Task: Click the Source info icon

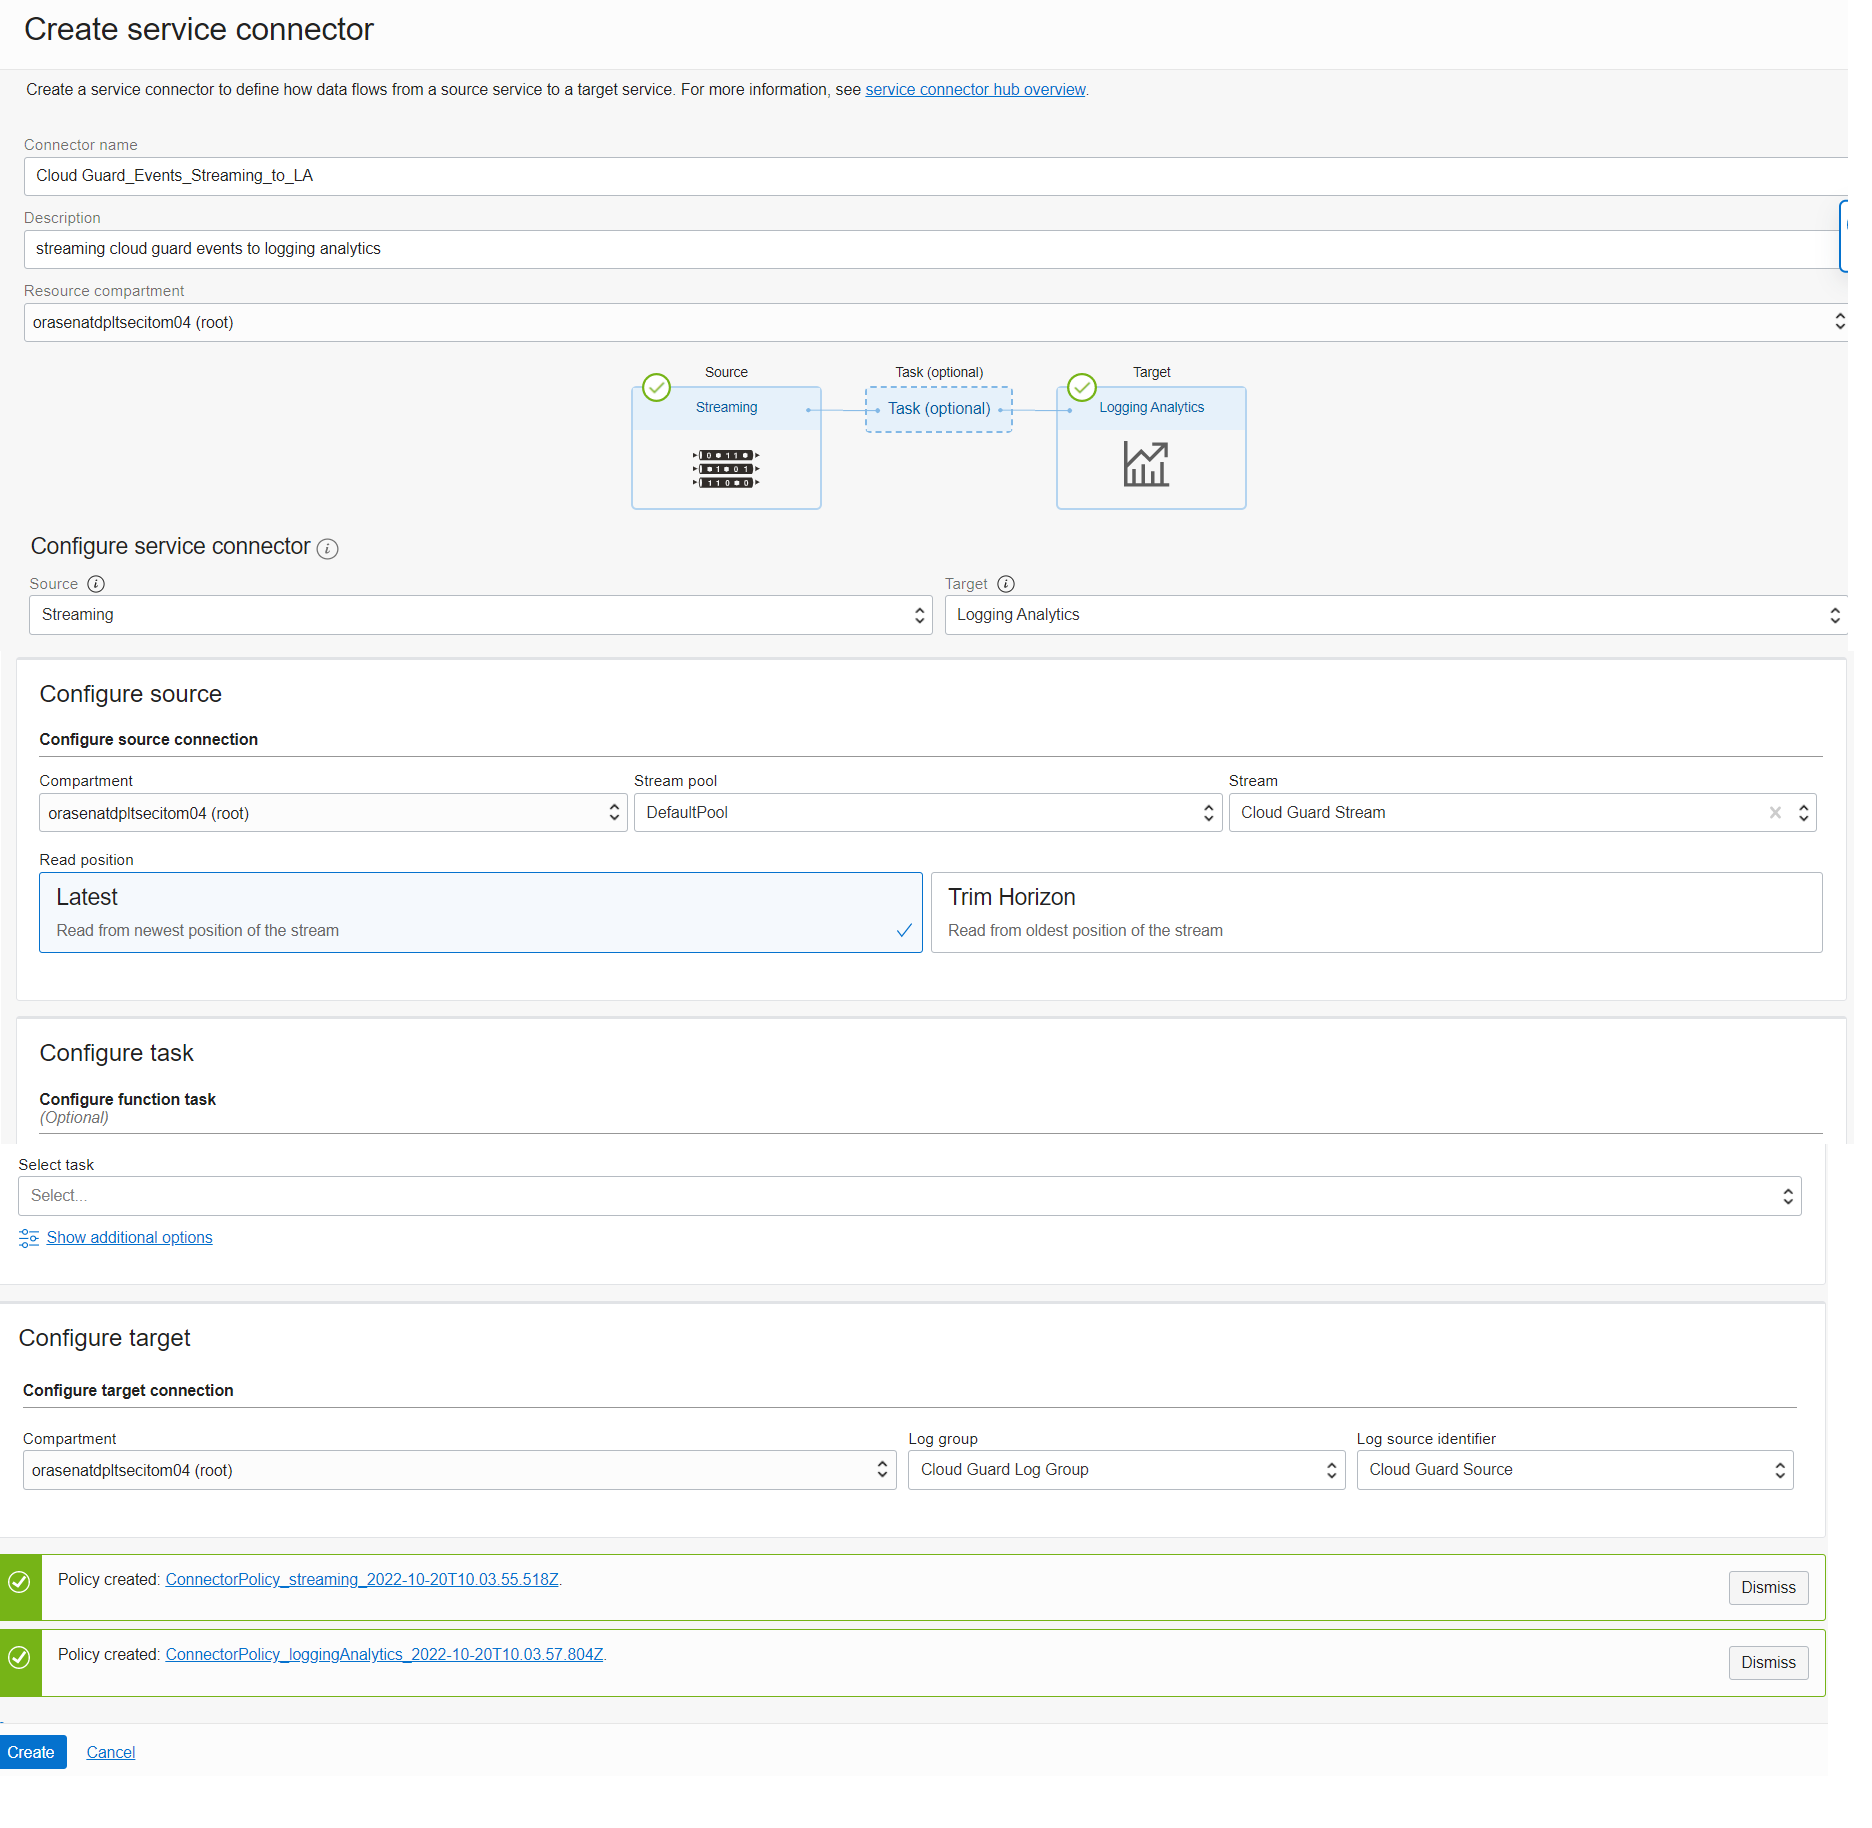Action: (96, 584)
